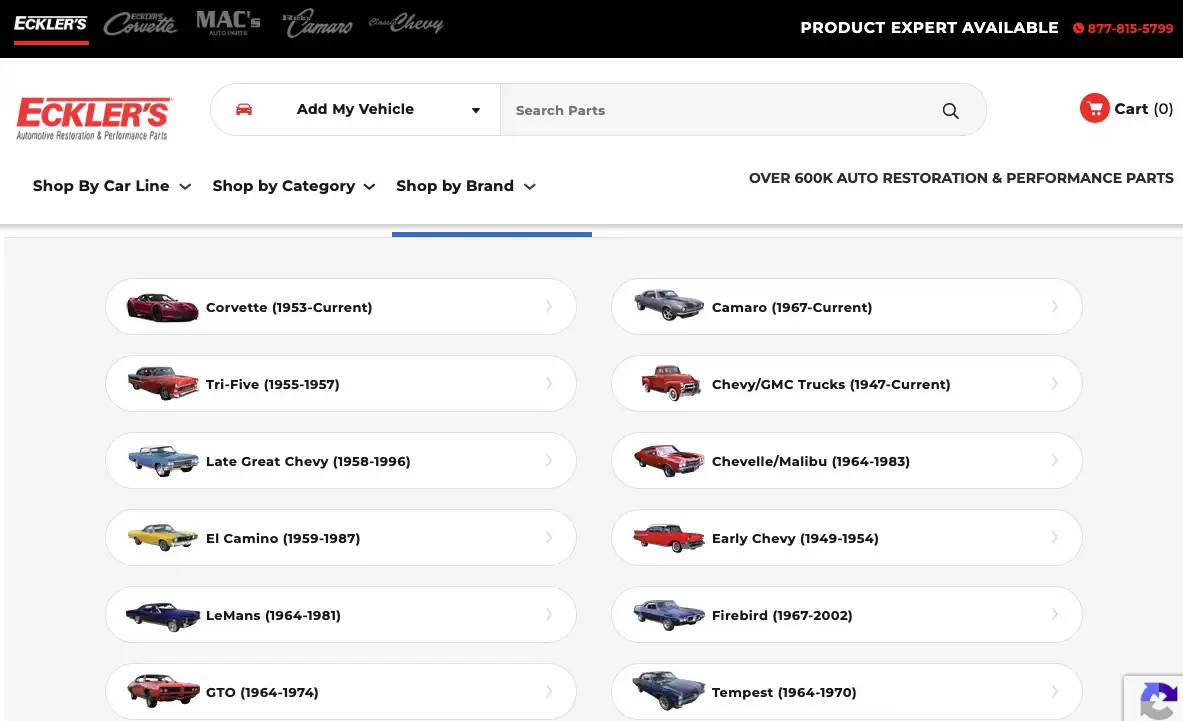Click the Shop By Car Line chevron

(185, 187)
